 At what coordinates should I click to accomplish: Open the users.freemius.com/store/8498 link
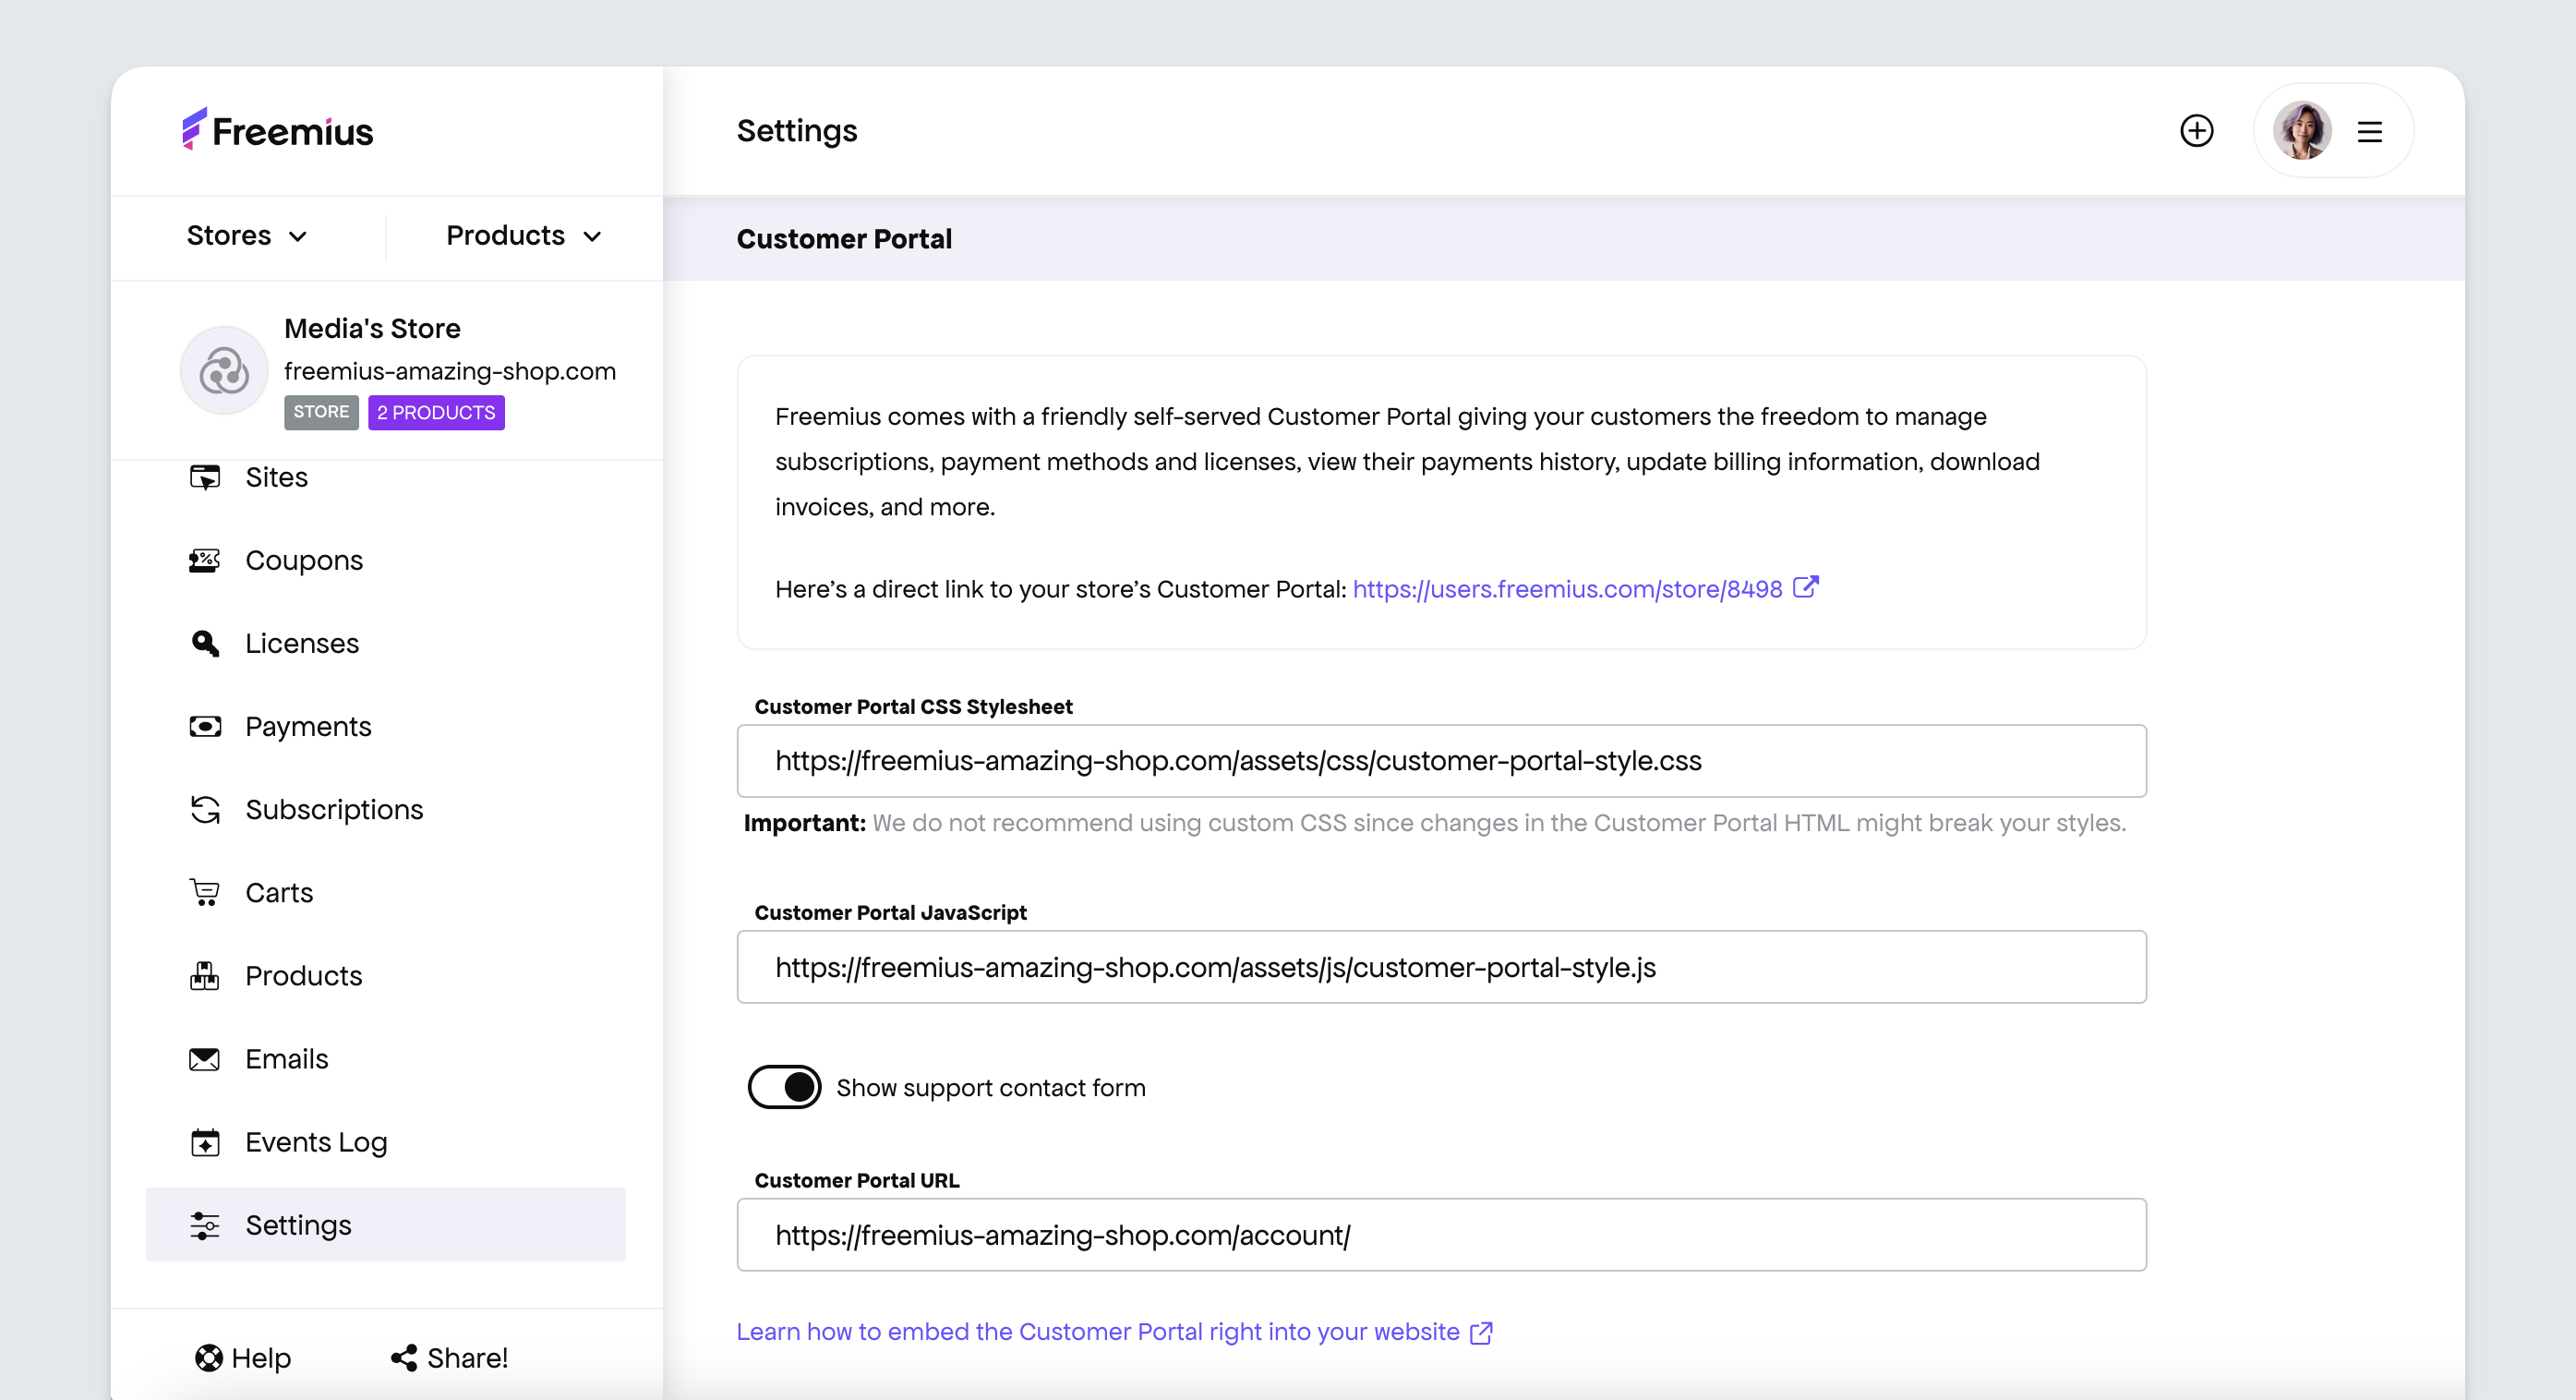[x=1567, y=589]
